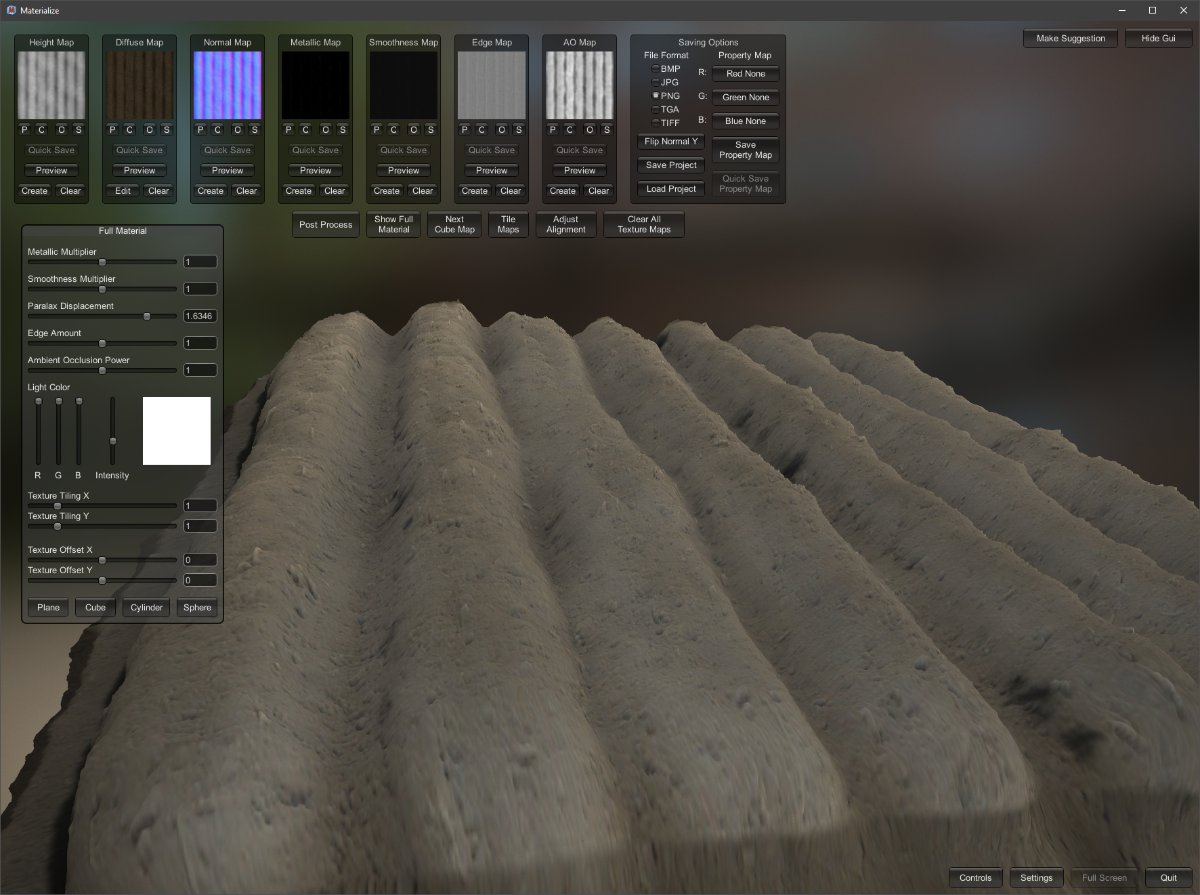Screen dimensions: 1200x895
Task: Click the P button under Height Map
Action: [x=23, y=130]
